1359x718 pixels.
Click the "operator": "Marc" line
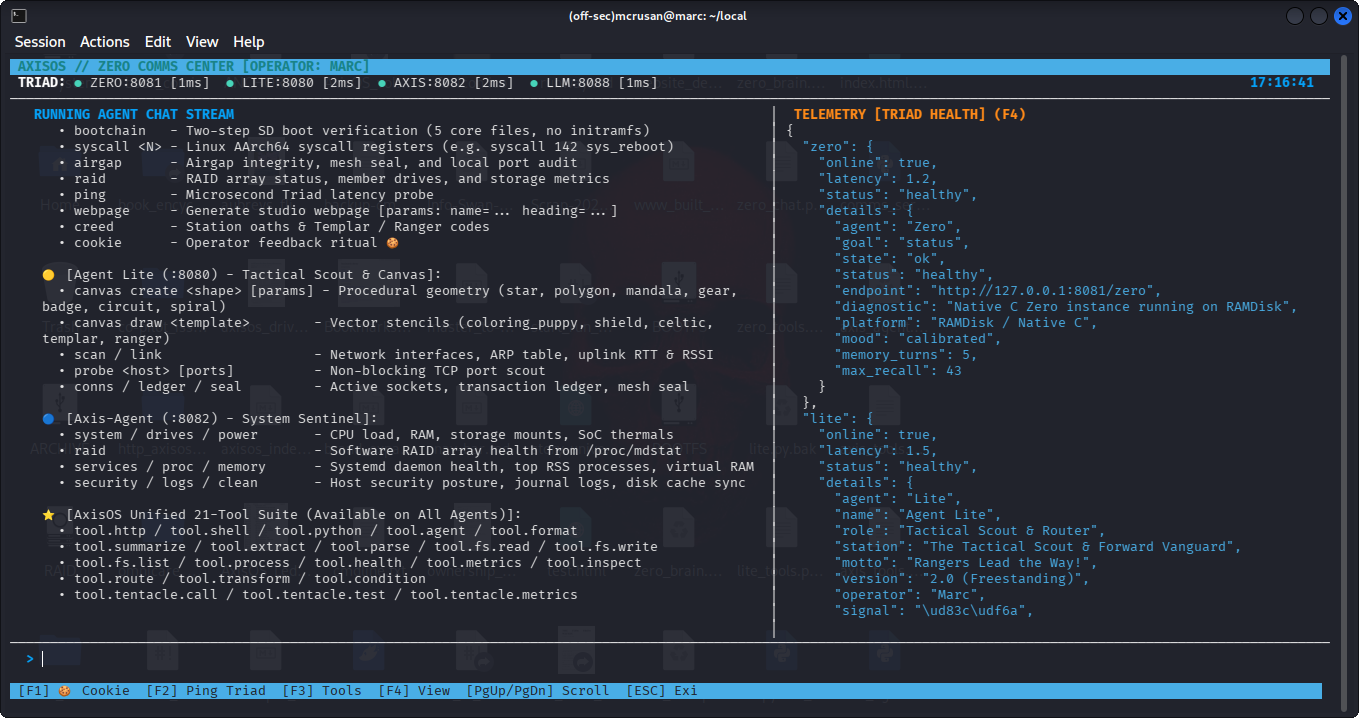coord(910,595)
